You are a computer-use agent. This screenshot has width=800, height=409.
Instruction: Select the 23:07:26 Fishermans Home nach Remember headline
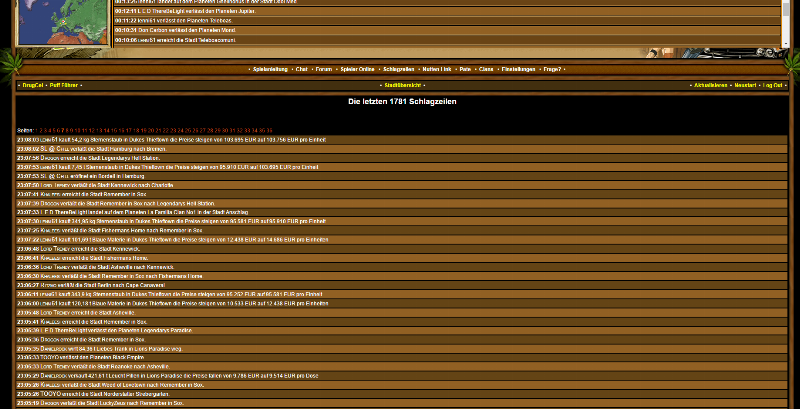[402, 231]
